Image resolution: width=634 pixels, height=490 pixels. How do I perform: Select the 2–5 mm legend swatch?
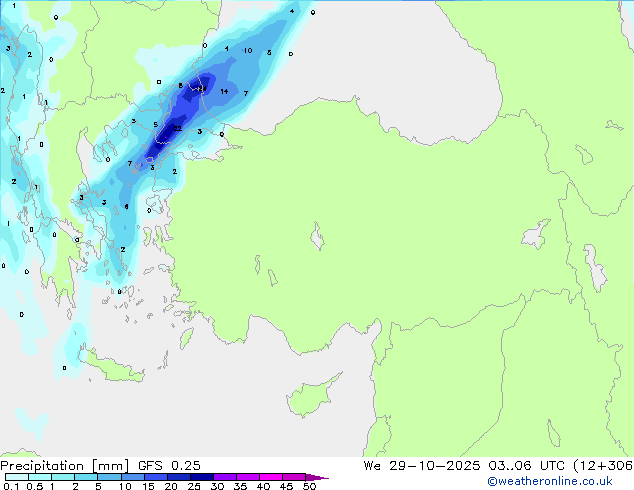coord(86,477)
